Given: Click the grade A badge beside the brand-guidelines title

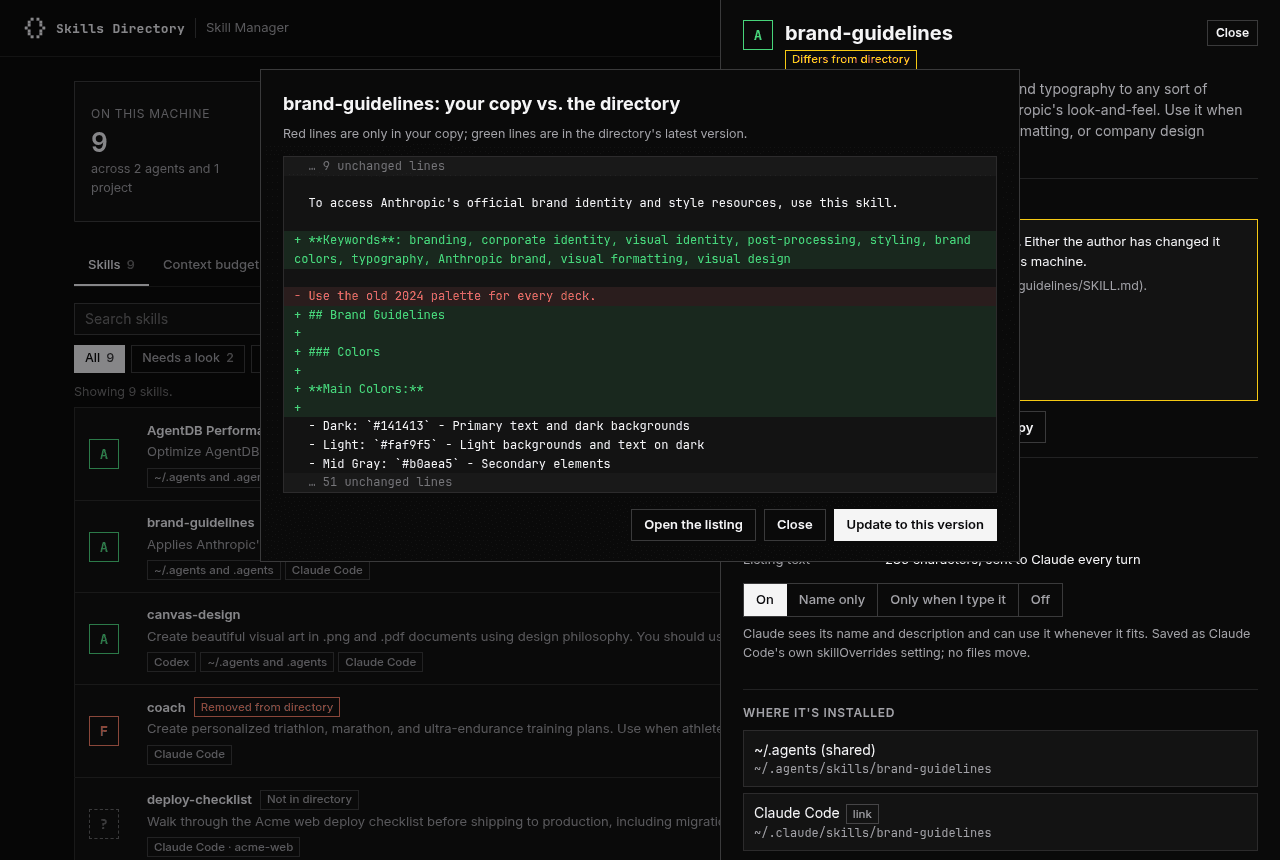Looking at the screenshot, I should [x=758, y=35].
